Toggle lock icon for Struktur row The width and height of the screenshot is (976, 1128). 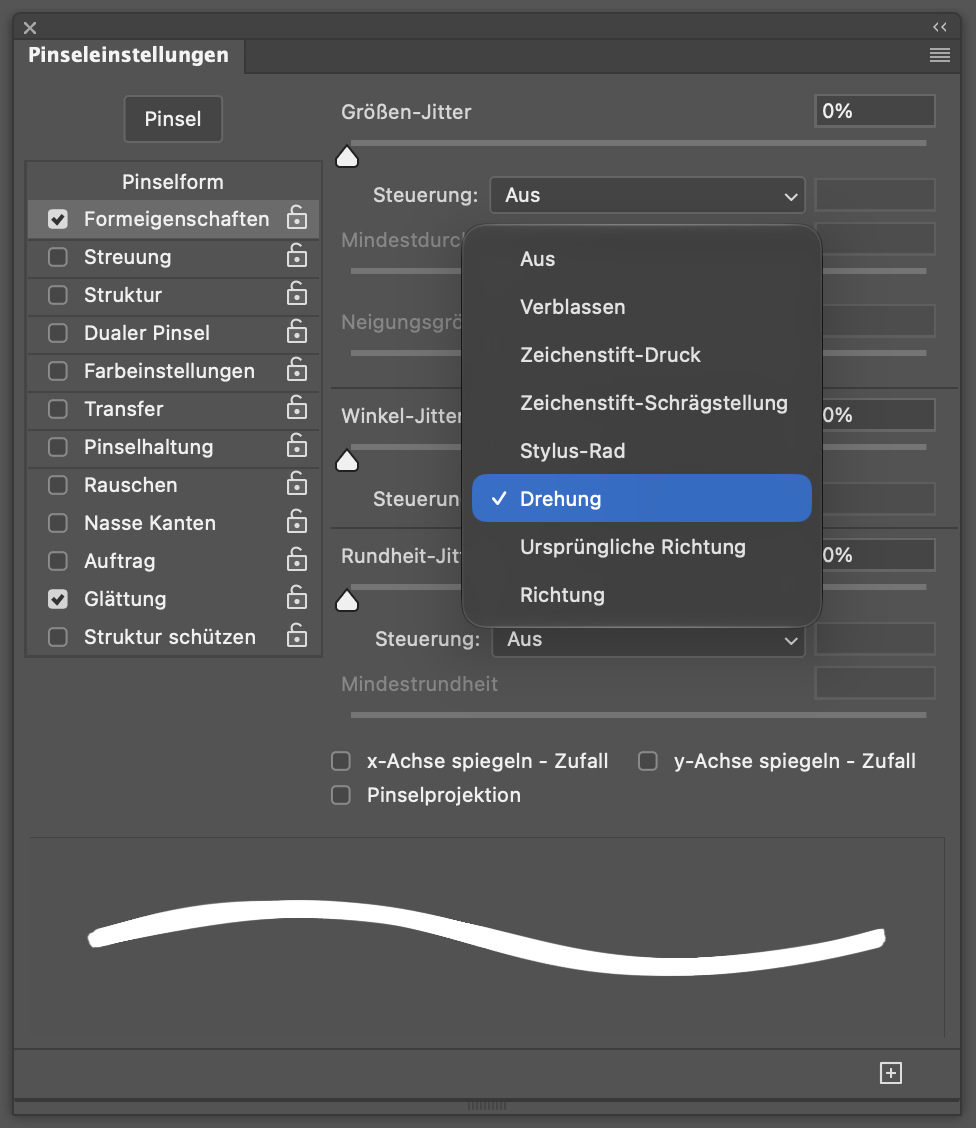[297, 294]
